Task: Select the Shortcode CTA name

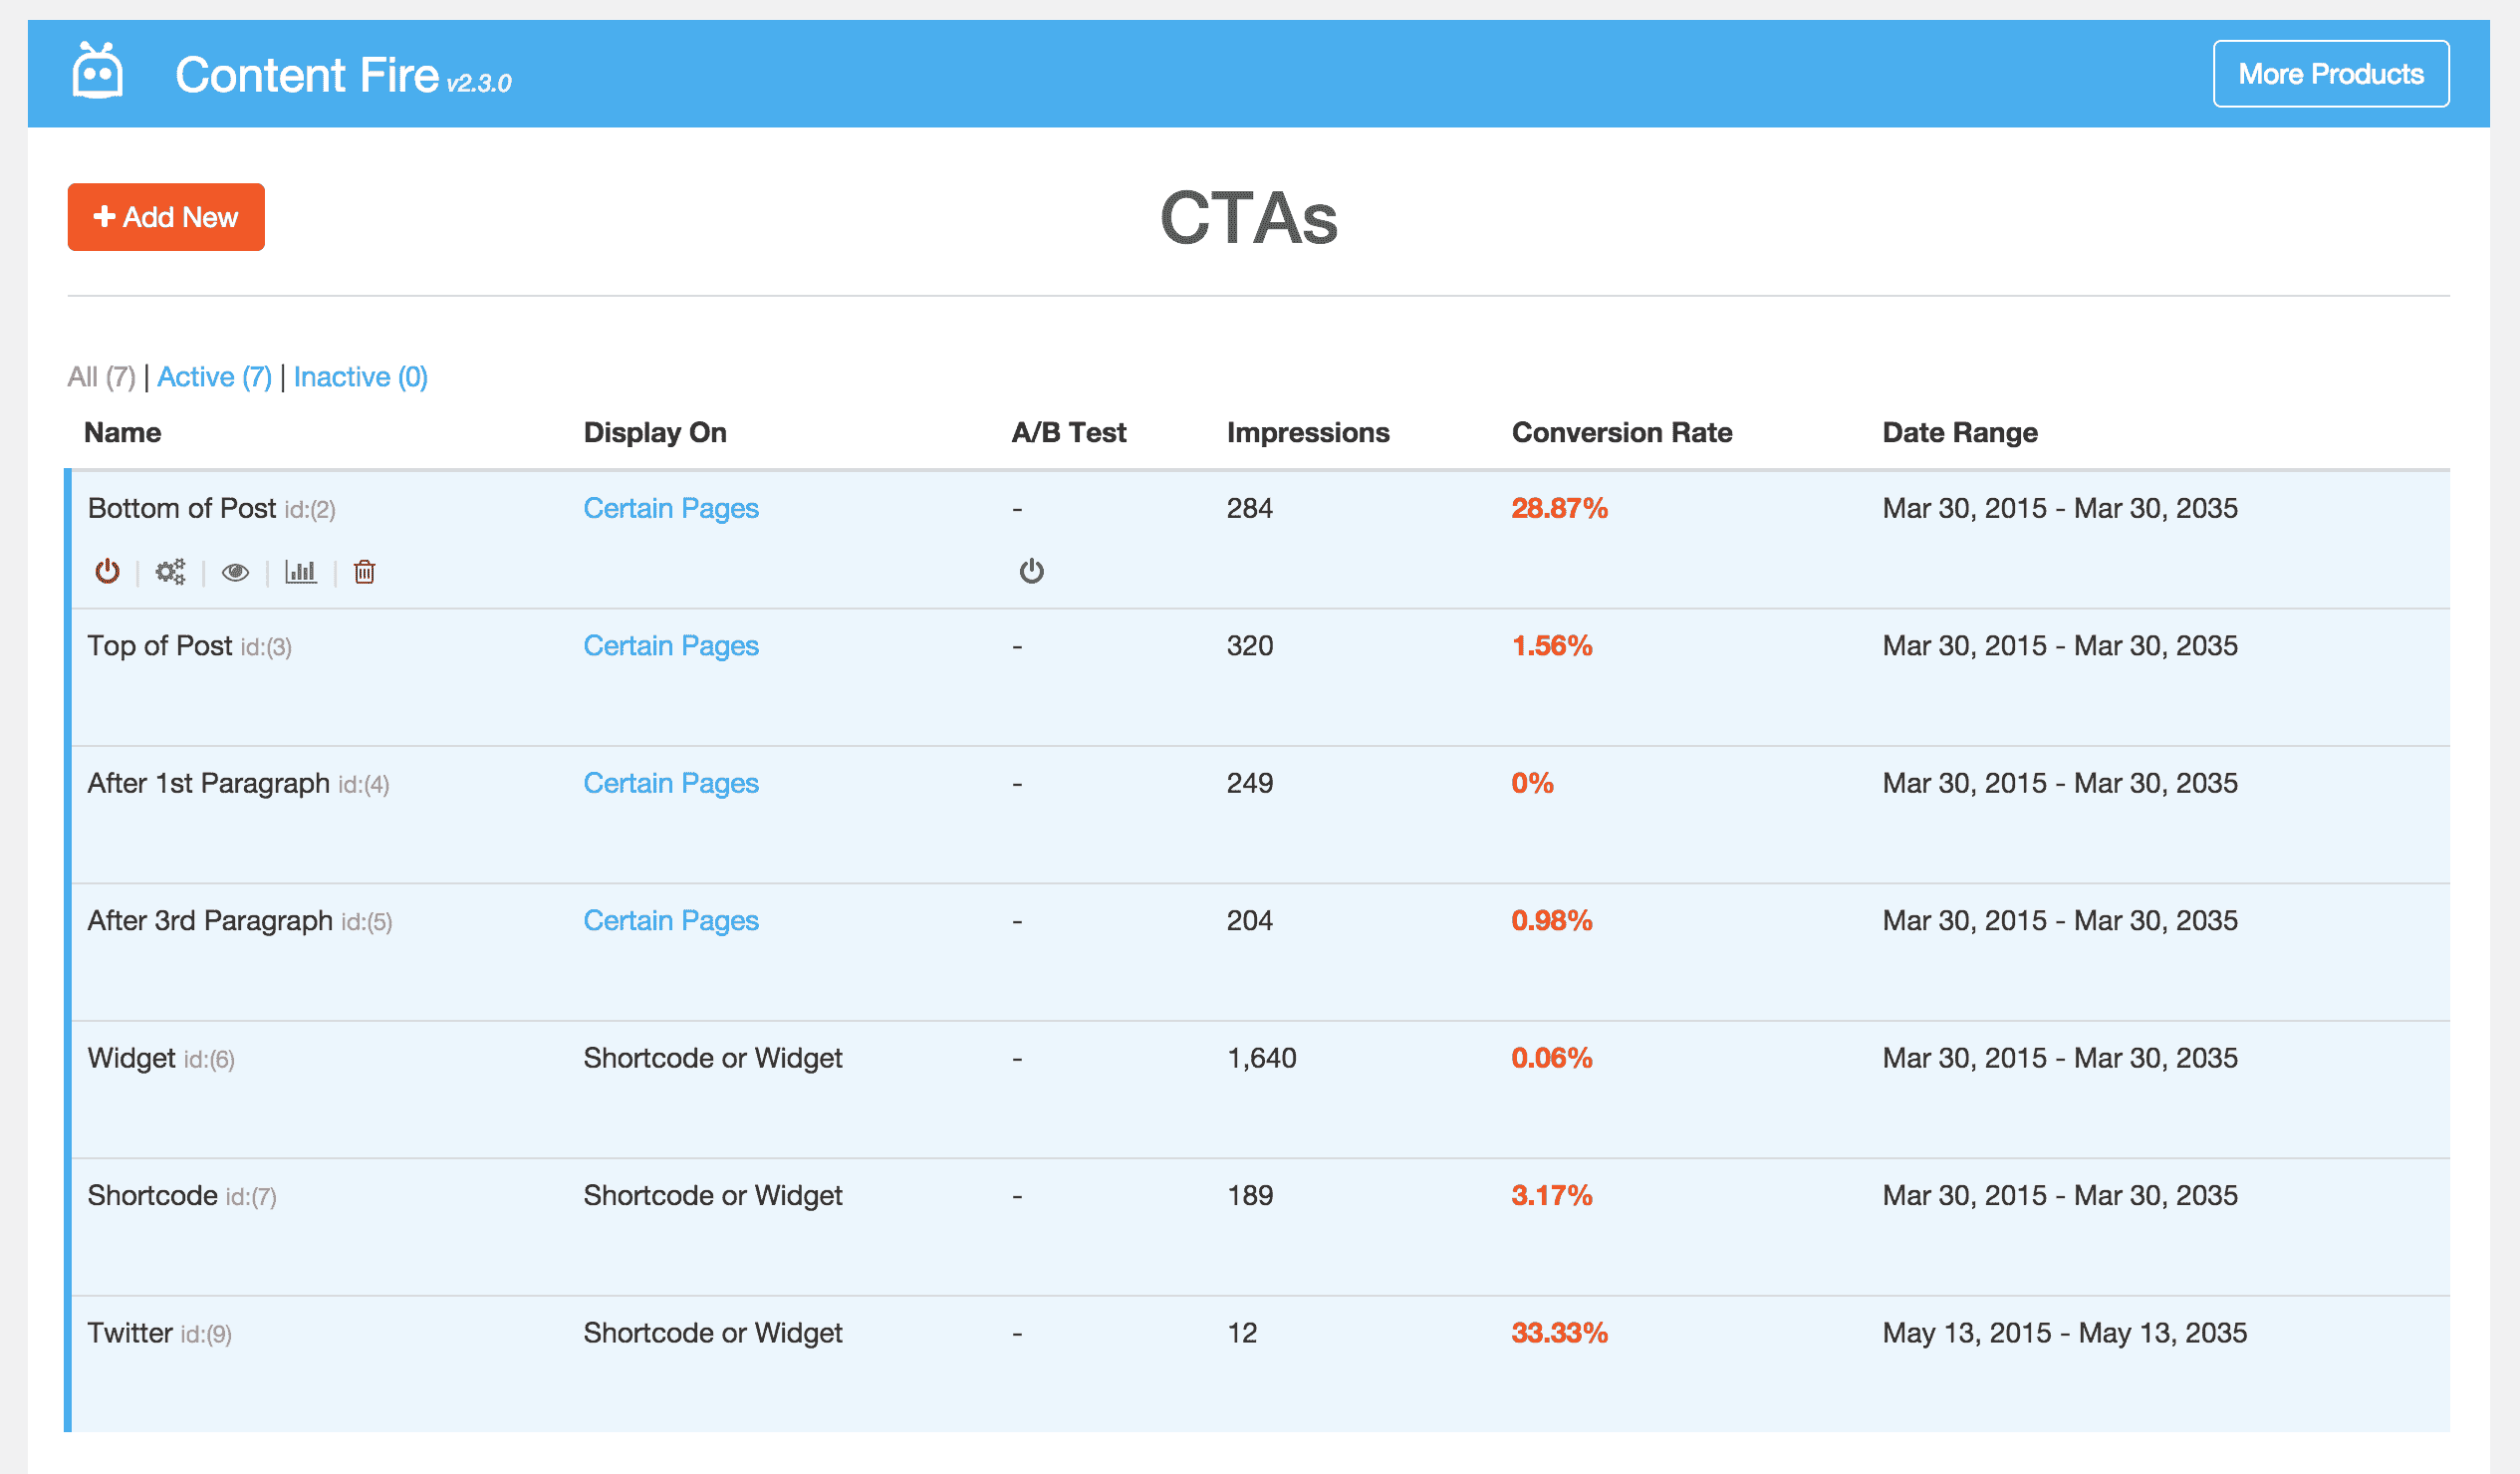Action: point(152,1196)
